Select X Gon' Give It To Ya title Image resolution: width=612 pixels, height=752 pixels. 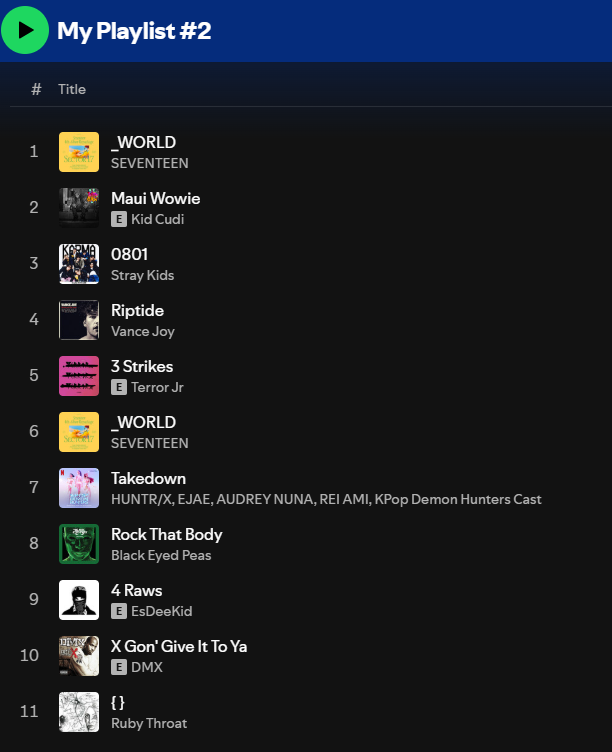[179, 646]
